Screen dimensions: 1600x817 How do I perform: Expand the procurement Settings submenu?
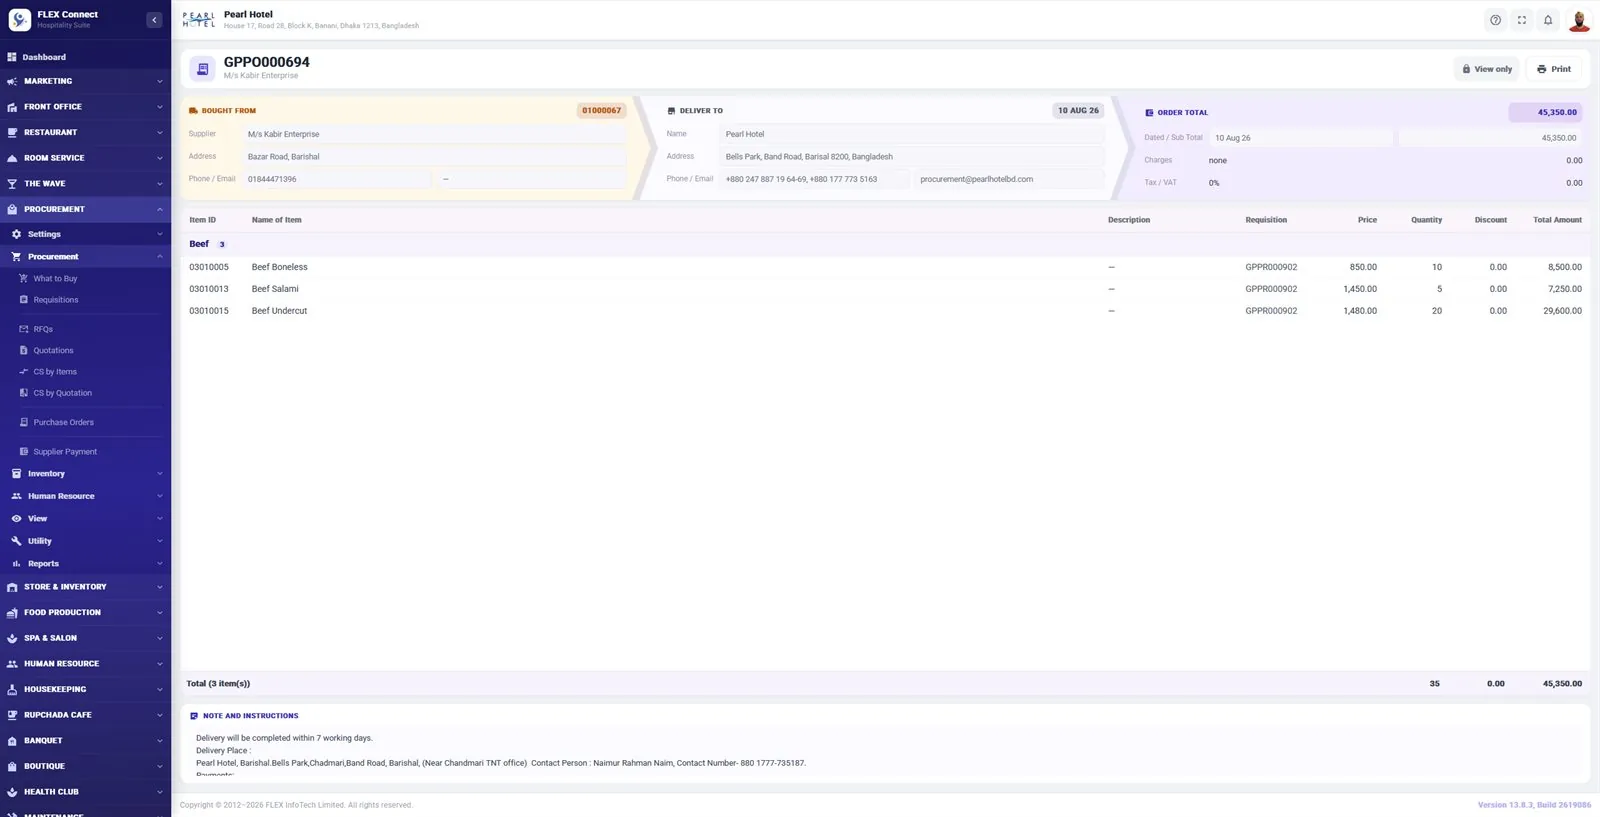tap(85, 234)
